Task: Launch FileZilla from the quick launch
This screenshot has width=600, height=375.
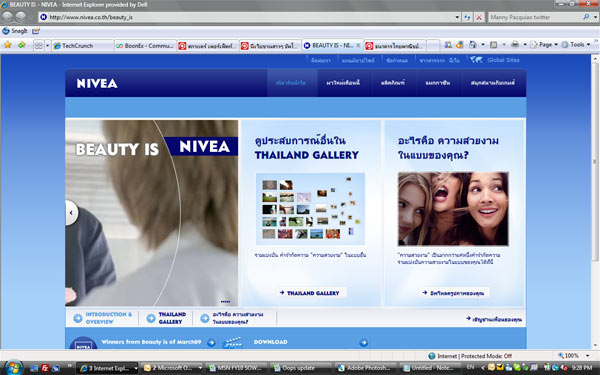Action: point(45,368)
